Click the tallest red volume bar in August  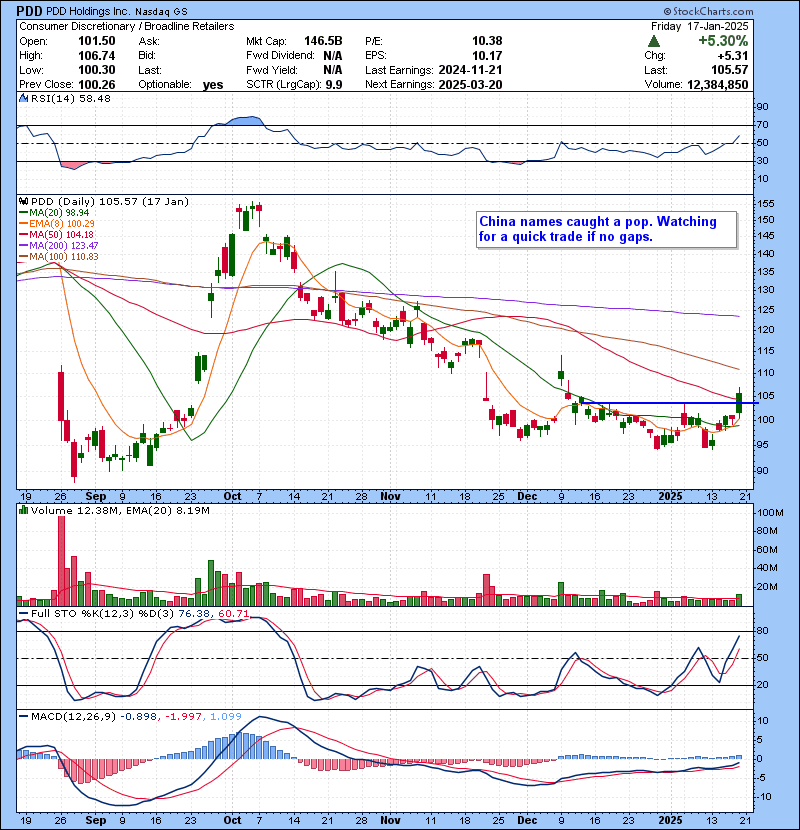61,561
